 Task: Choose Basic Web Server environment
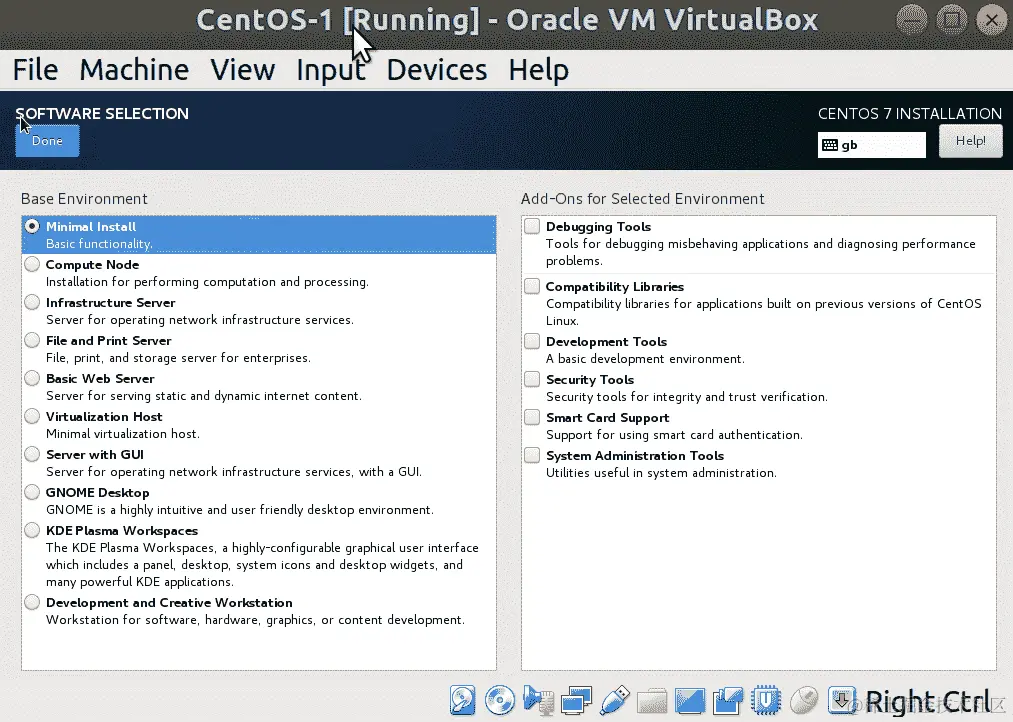(x=32, y=378)
